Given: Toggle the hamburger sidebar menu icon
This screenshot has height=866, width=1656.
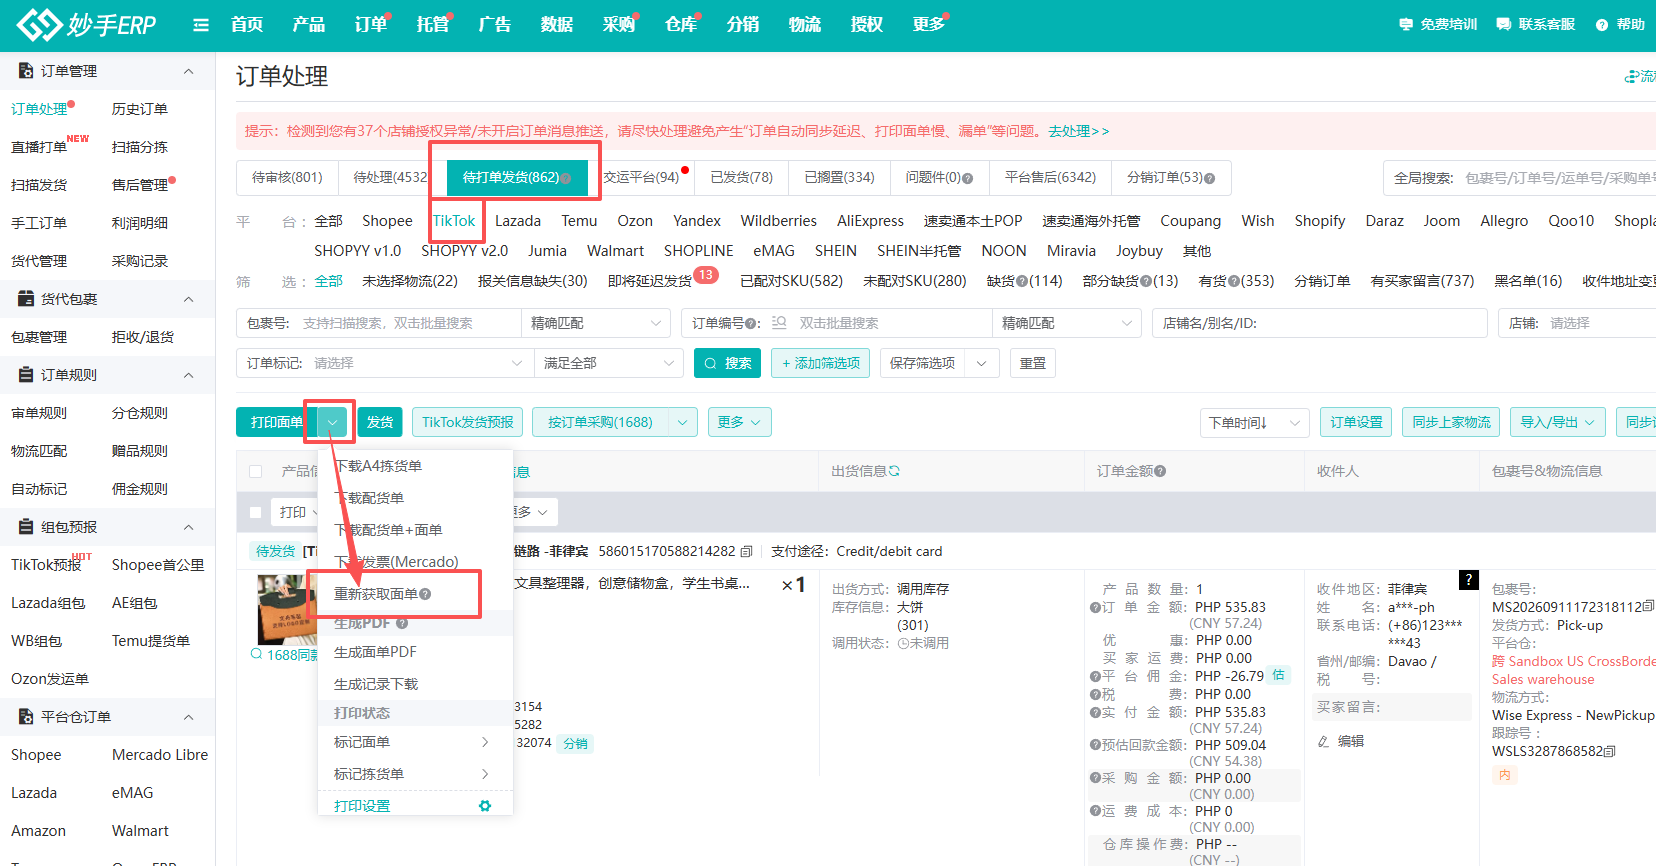Looking at the screenshot, I should (201, 25).
